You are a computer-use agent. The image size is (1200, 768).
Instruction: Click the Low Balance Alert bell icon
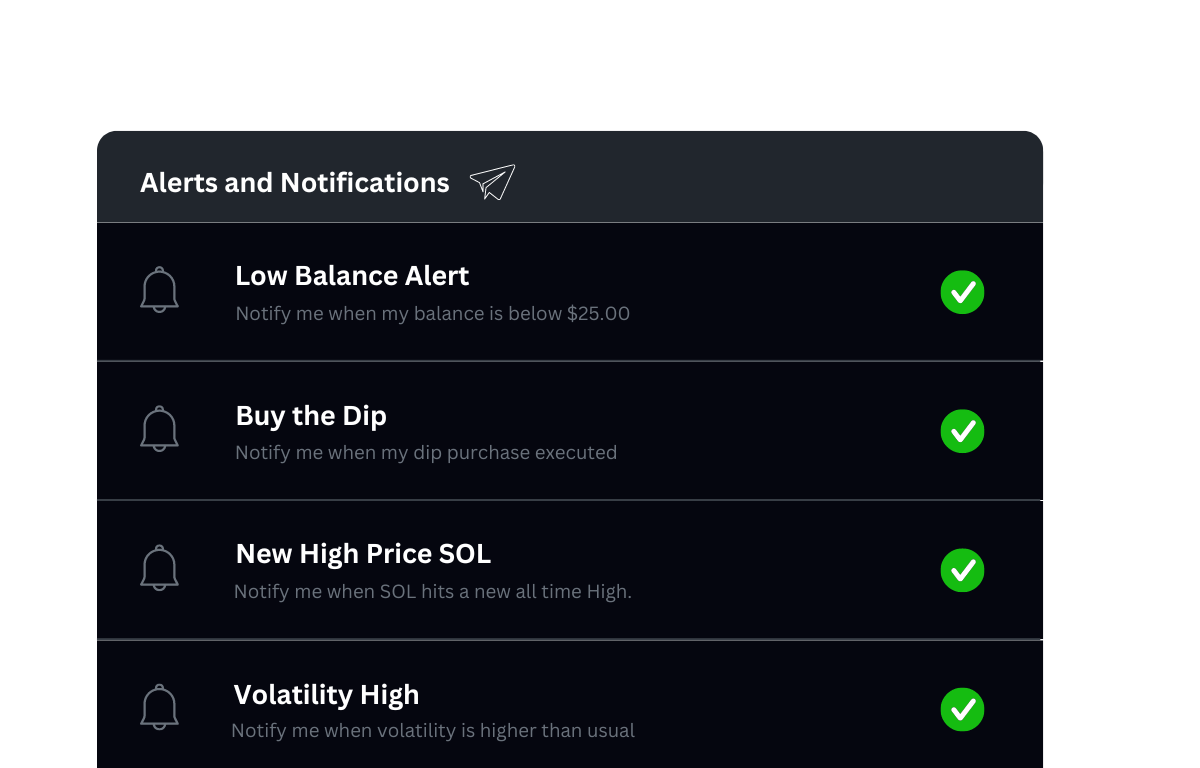coord(159,291)
